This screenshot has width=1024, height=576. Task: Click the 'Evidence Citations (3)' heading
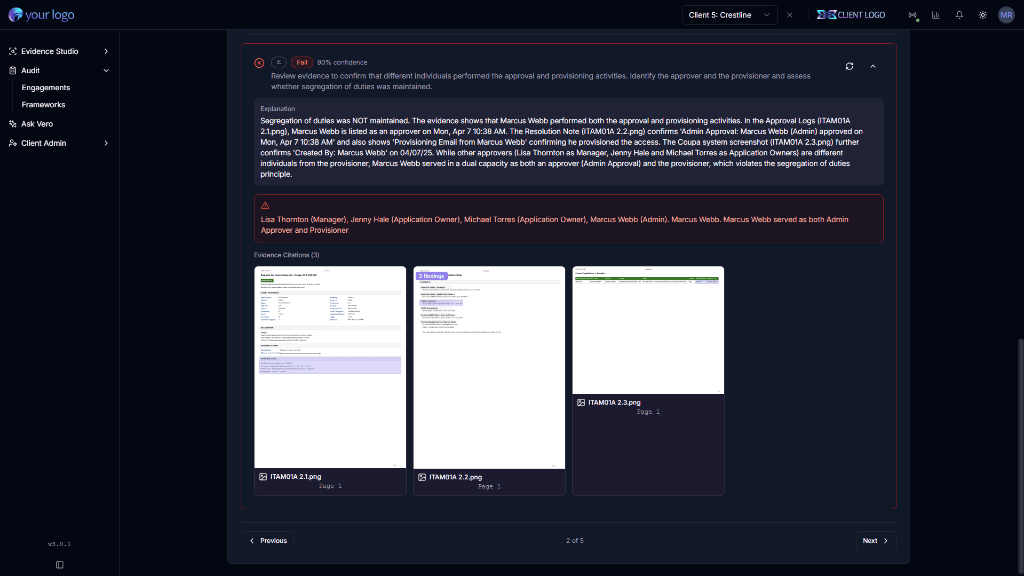pos(287,255)
